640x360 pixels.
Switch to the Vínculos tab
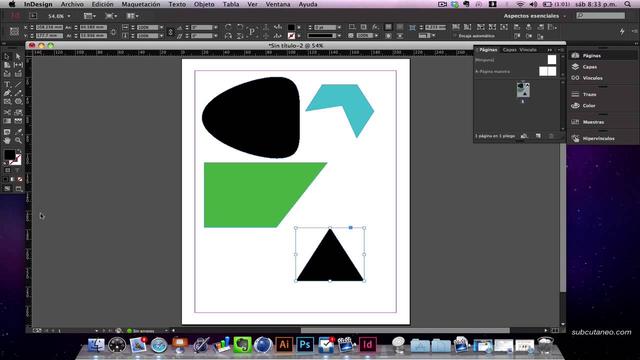528,50
